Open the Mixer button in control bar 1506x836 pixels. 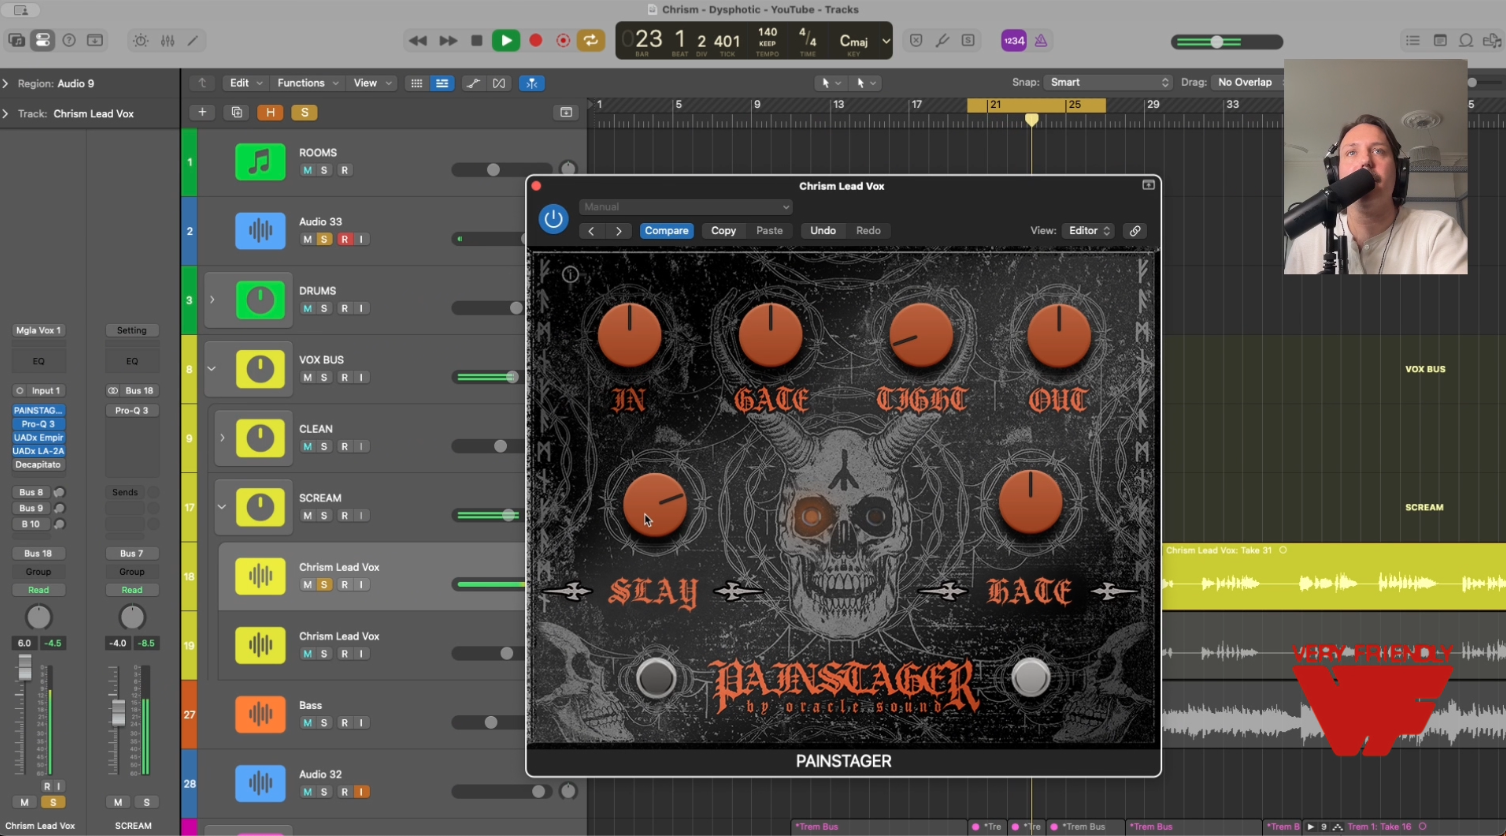coord(168,41)
